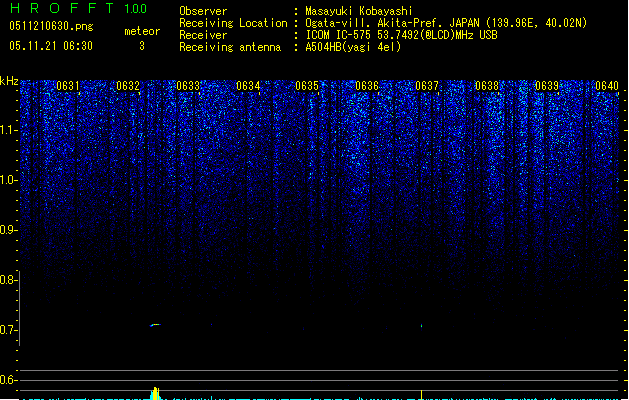This screenshot has width=629, height=400.
Task: Click the 0.9 kHz axis label
Action: click(8, 230)
